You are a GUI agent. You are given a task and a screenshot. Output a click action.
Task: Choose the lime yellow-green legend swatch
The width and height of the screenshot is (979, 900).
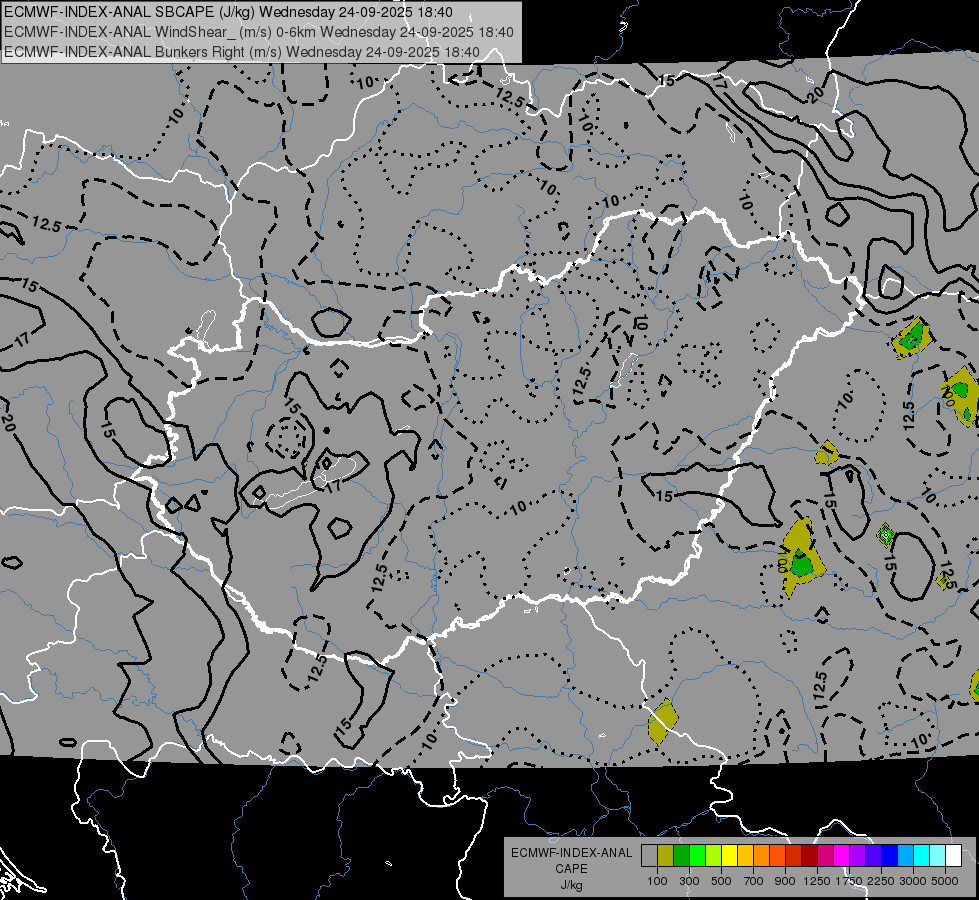714,855
